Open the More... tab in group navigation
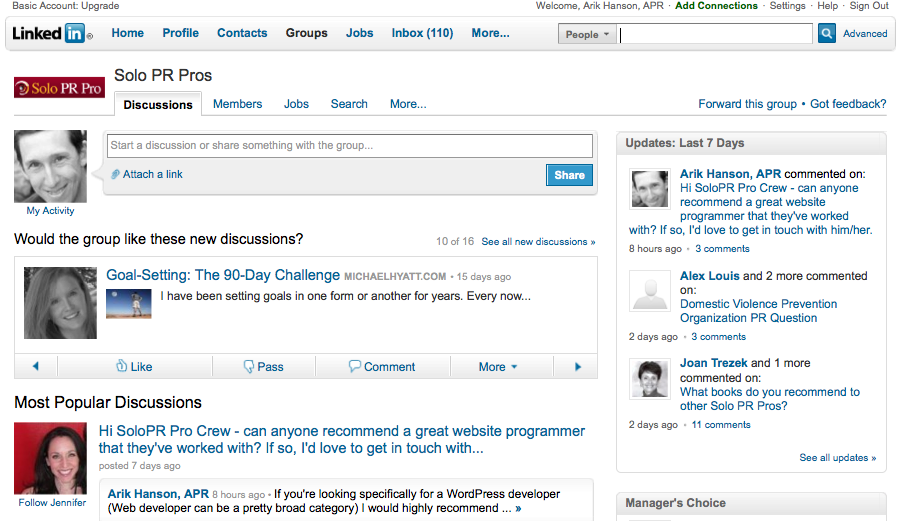The image size is (897, 521). click(x=408, y=104)
